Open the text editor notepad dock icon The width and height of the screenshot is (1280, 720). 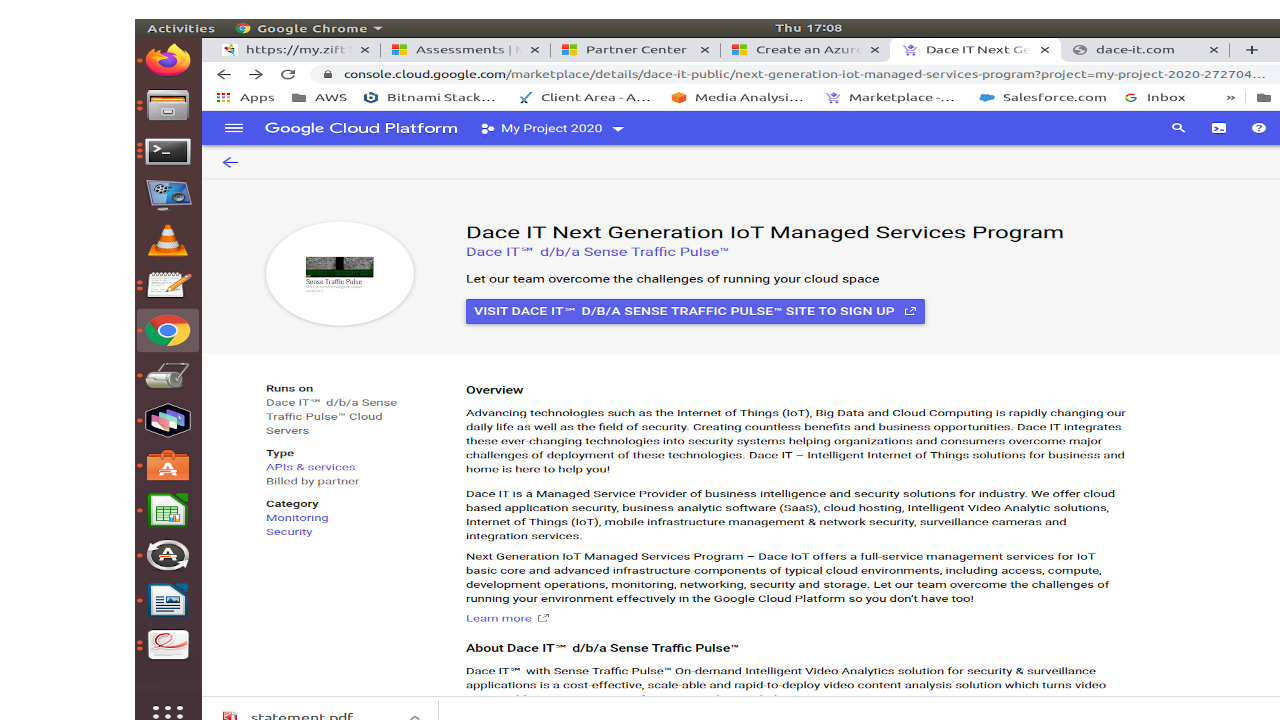coord(168,285)
